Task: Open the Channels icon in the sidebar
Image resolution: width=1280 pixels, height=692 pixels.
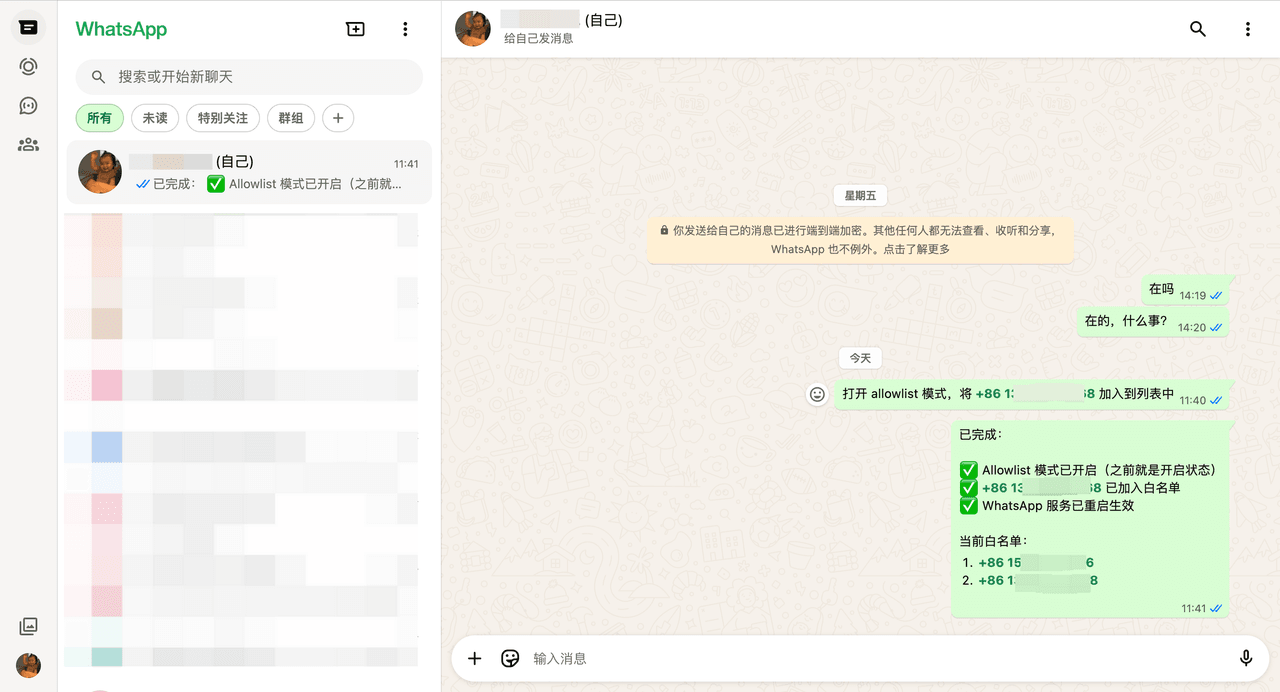Action: (x=28, y=105)
